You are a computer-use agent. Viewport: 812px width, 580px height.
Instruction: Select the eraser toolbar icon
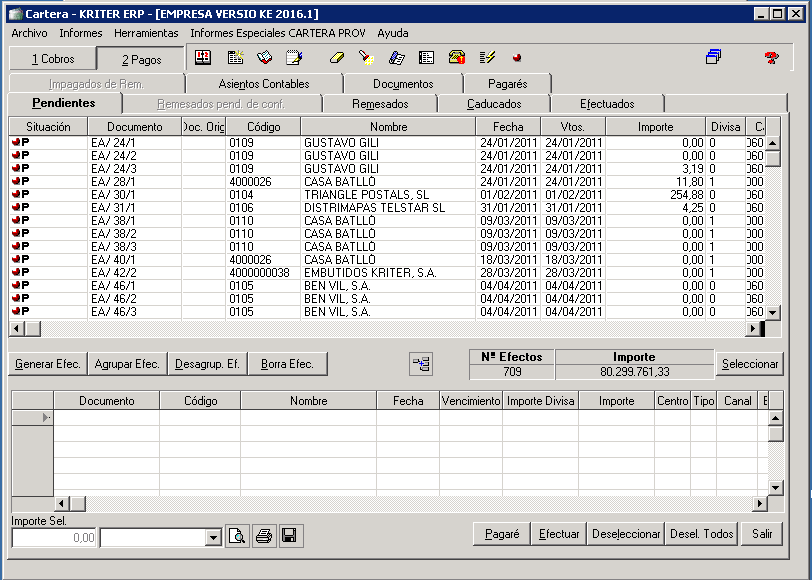click(337, 57)
